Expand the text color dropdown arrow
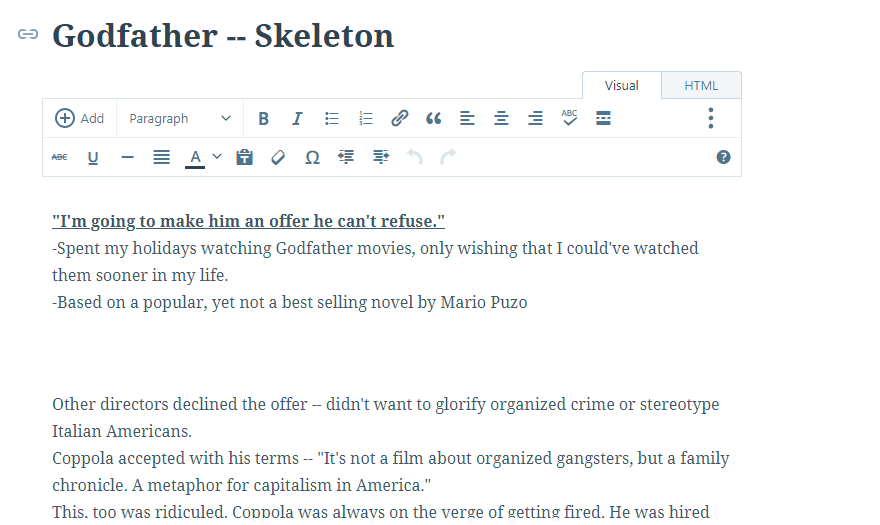This screenshot has height=525, width=880. tap(217, 157)
